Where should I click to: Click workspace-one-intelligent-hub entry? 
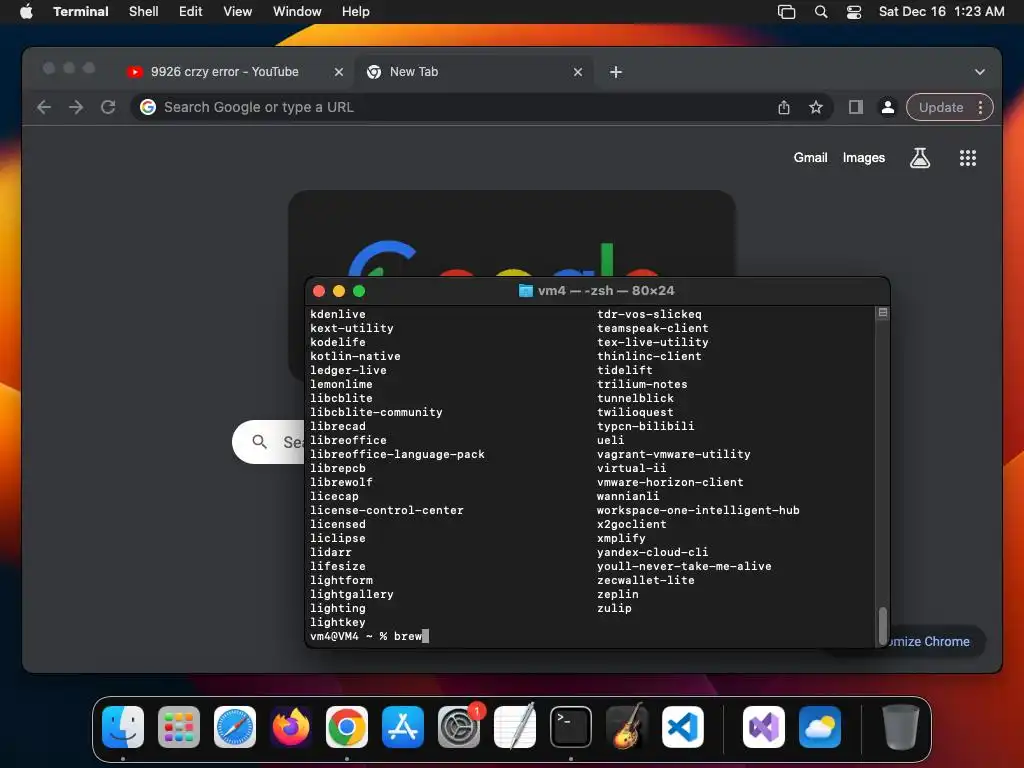coord(698,510)
